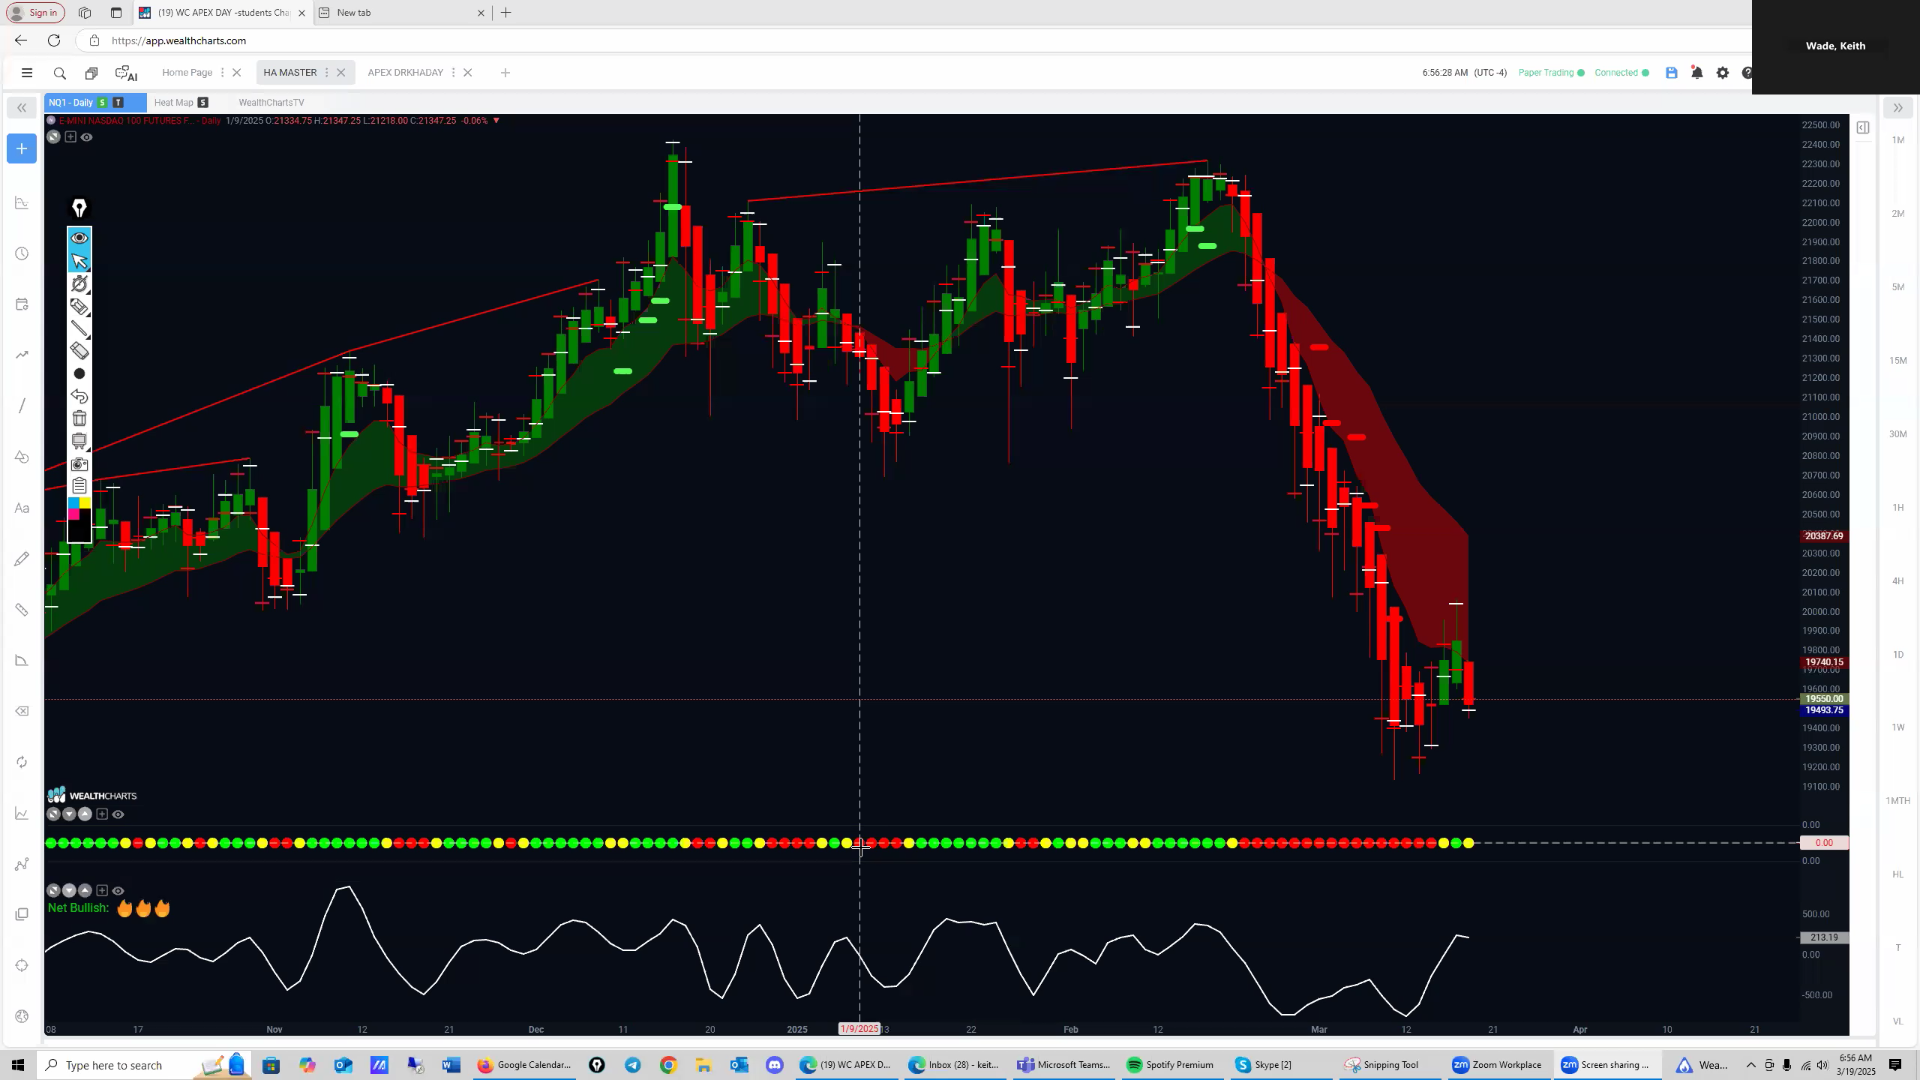Maximize the main price panel
The image size is (1920, 1080).
(54, 137)
